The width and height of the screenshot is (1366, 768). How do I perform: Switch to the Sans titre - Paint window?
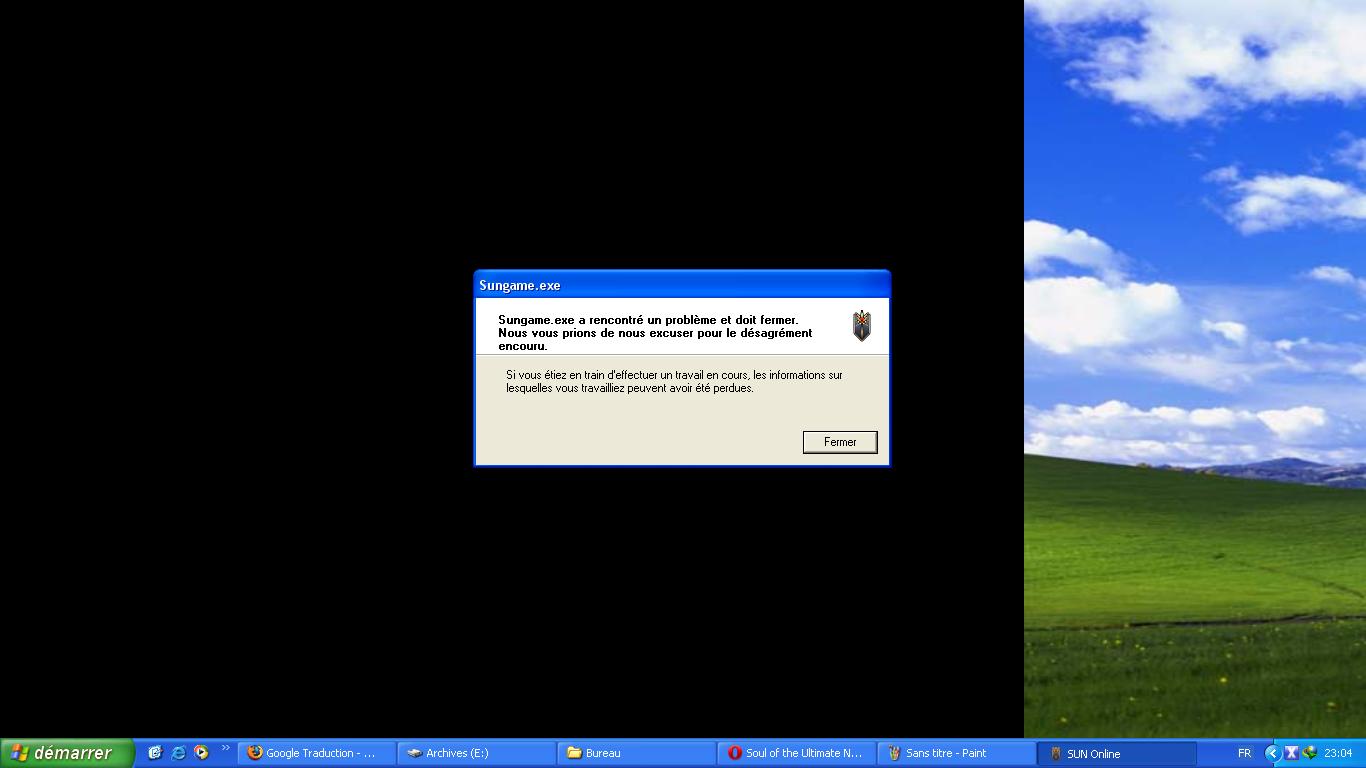click(x=957, y=753)
